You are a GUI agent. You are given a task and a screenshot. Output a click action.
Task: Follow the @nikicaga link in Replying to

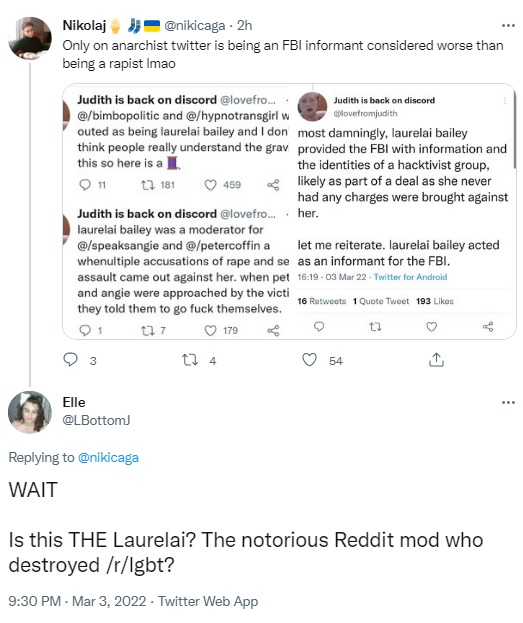108,458
